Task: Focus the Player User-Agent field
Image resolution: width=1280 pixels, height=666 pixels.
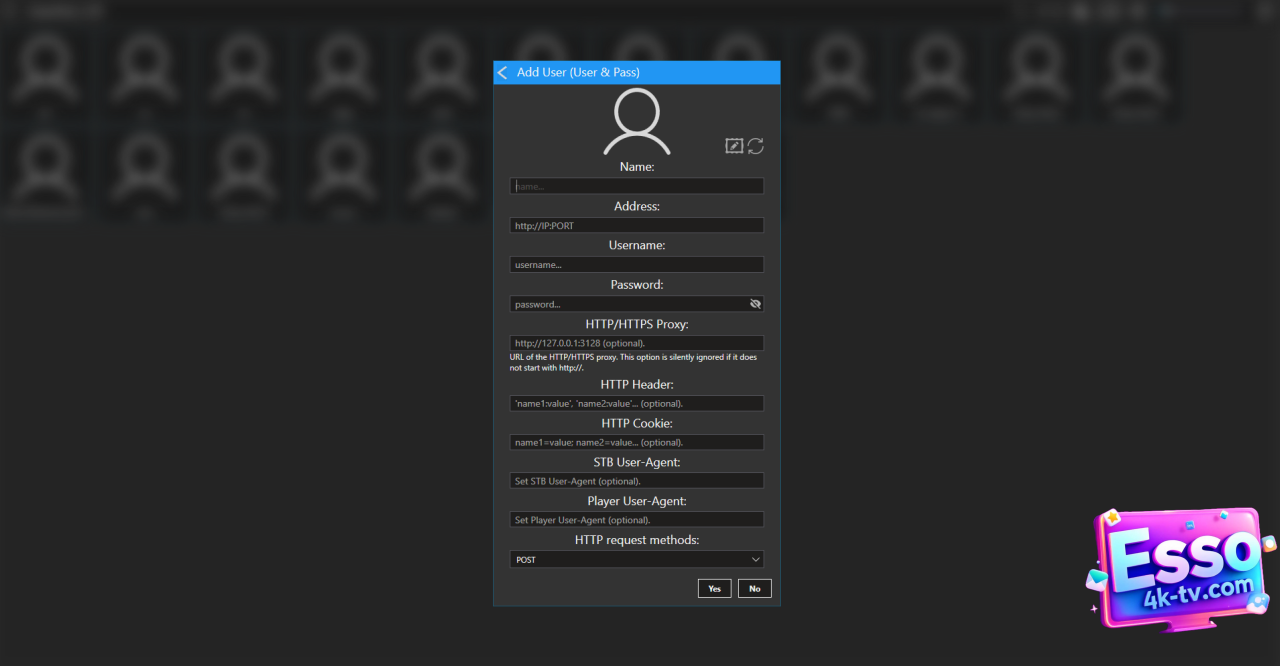Action: (636, 520)
